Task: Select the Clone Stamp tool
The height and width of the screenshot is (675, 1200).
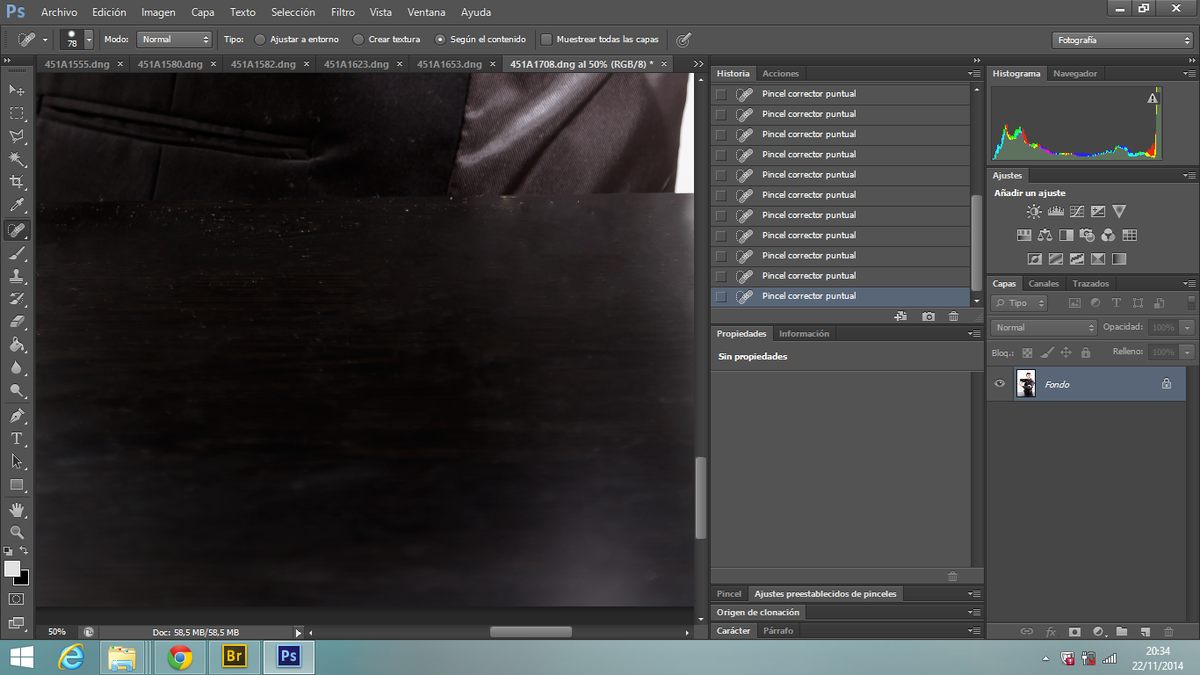Action: click(17, 276)
